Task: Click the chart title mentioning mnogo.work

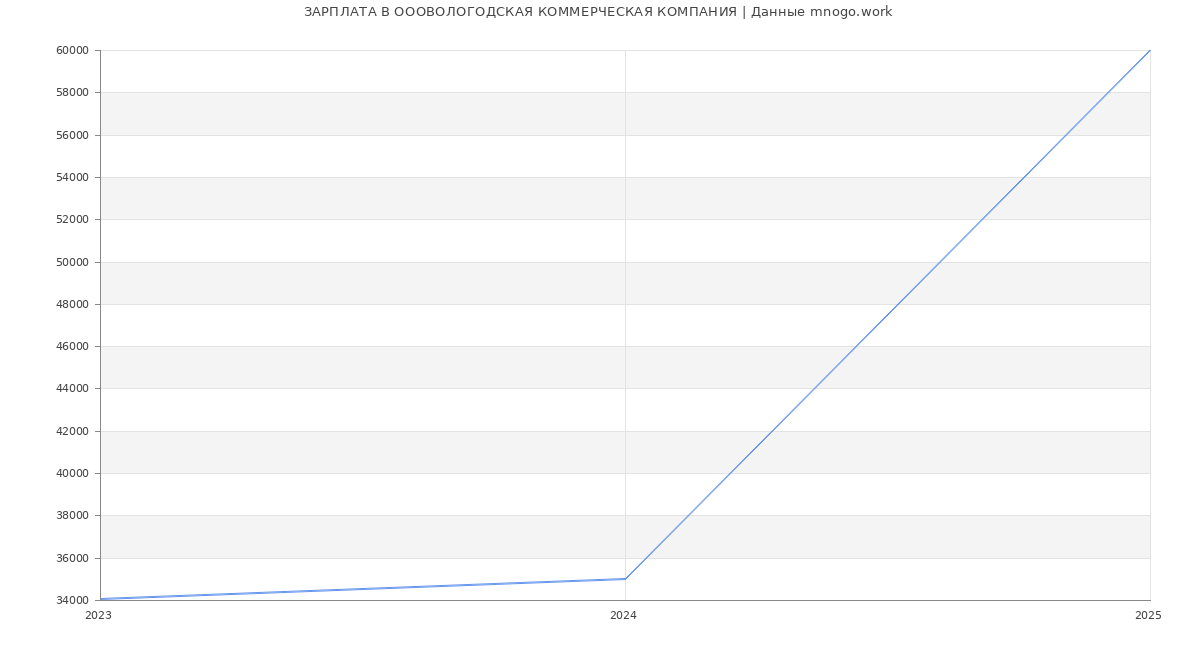Action: pyautogui.click(x=598, y=12)
